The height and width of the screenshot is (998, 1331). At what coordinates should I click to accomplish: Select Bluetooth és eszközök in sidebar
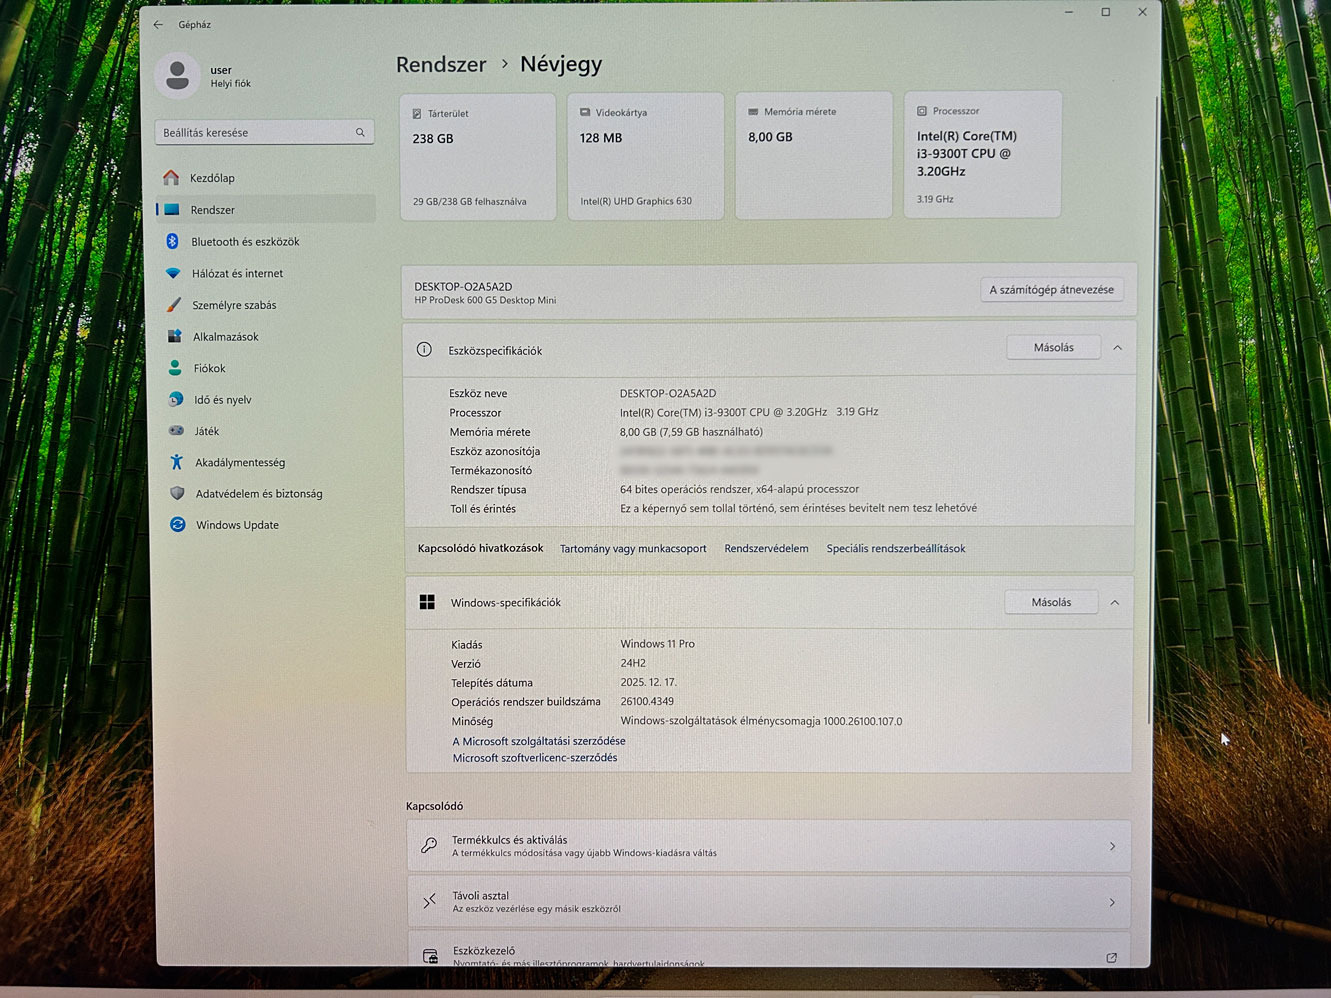[266, 241]
